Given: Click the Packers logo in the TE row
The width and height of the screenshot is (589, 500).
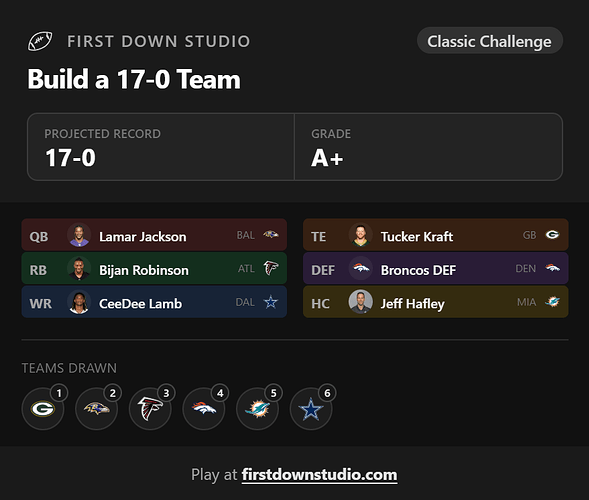Looking at the screenshot, I should tap(552, 235).
